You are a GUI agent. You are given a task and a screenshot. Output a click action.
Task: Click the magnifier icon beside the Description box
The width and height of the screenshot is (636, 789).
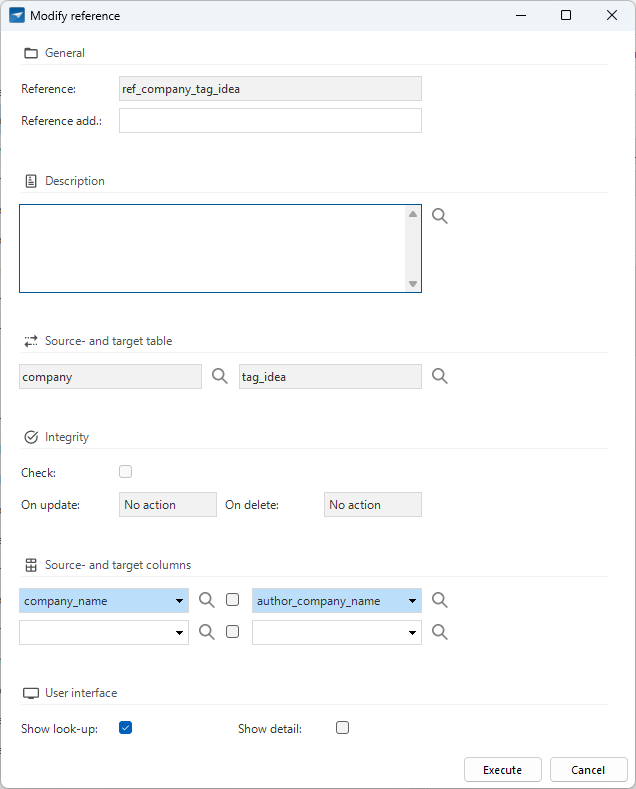click(x=440, y=216)
